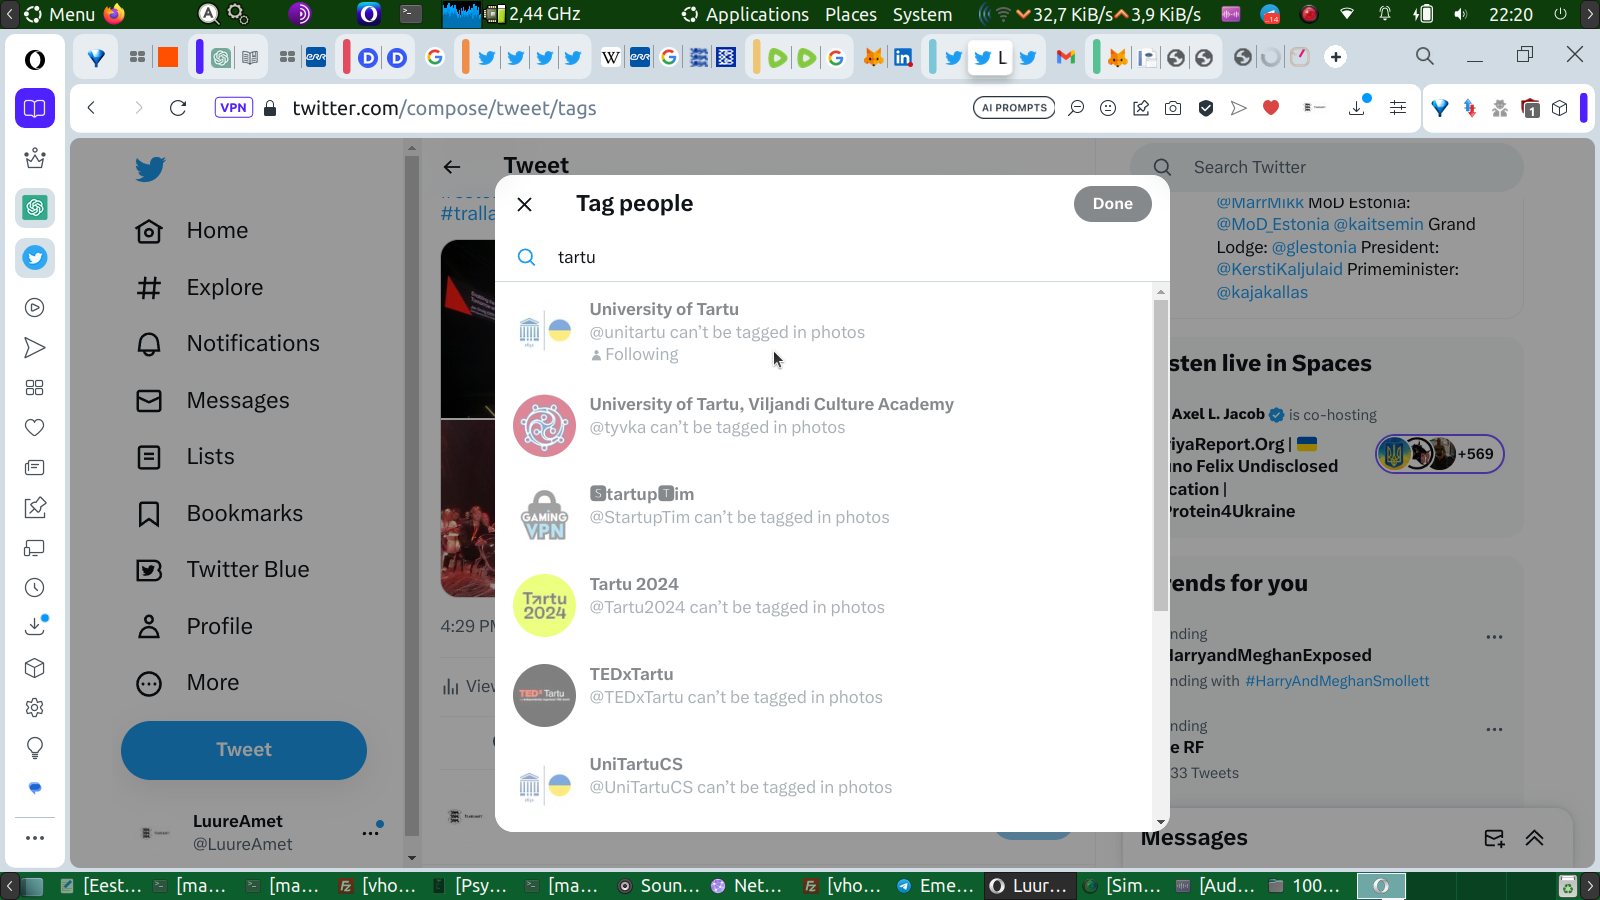Open LuureAmet account options menu

pyautogui.click(x=371, y=832)
